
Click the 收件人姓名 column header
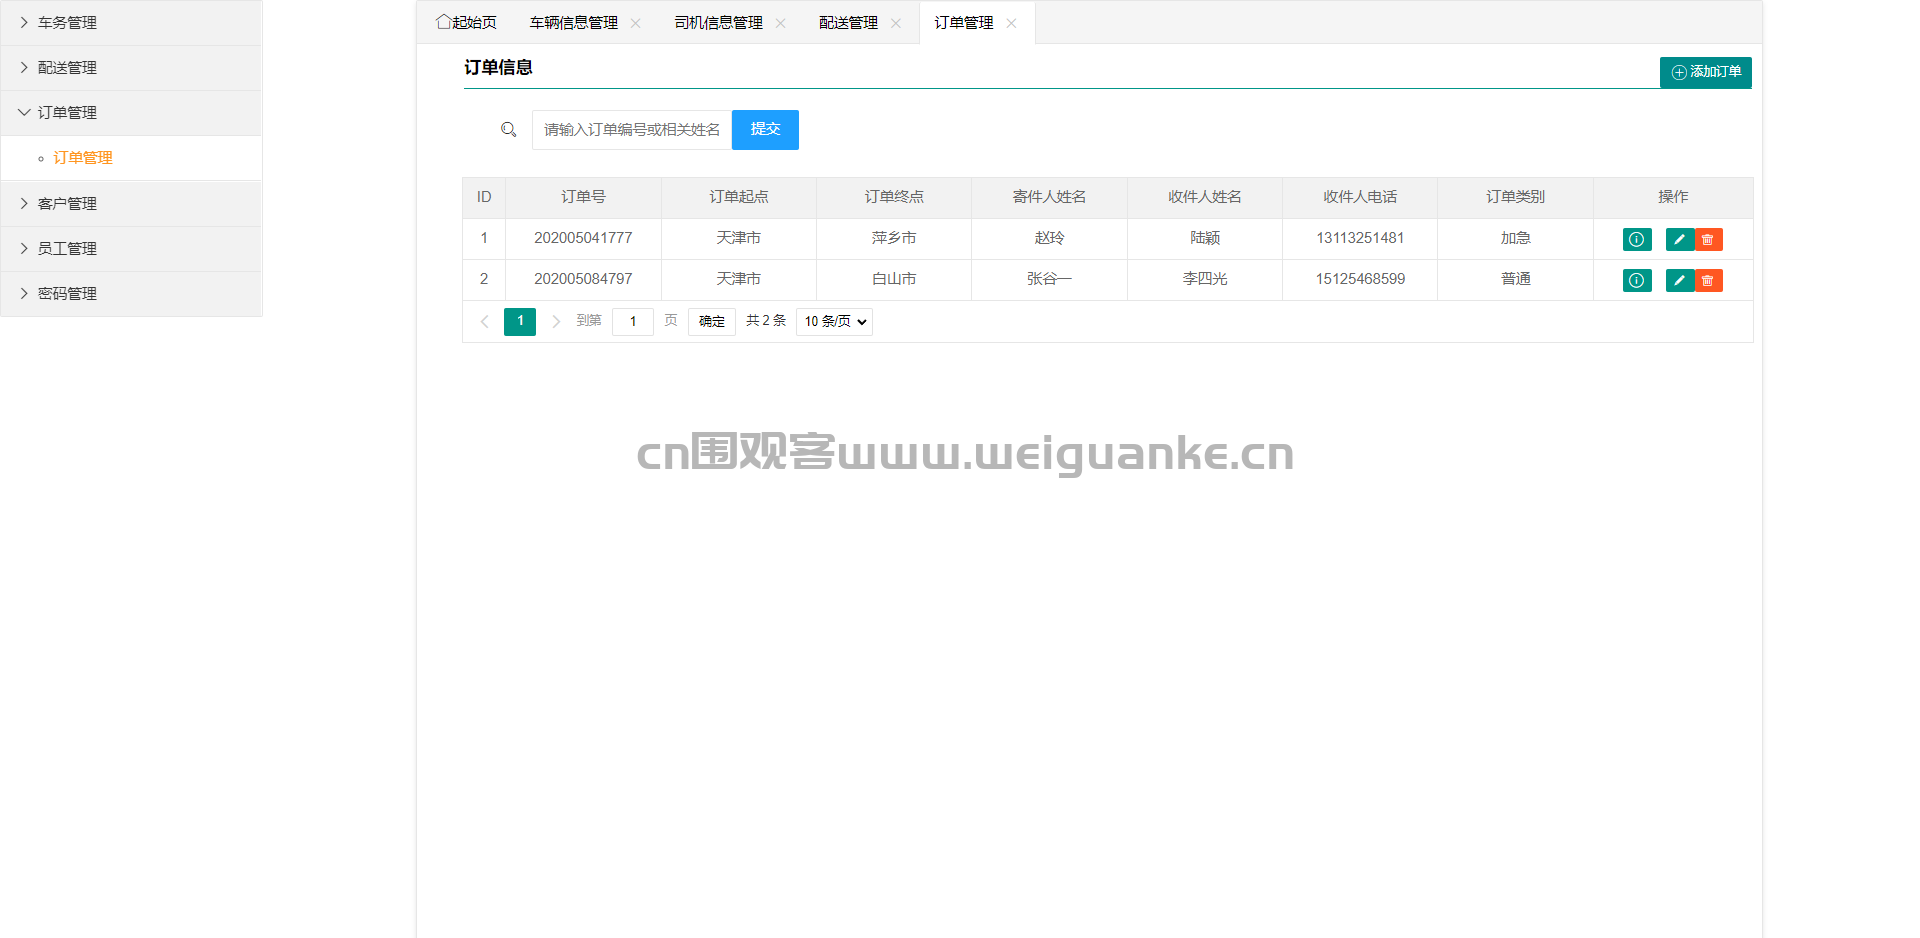click(1205, 197)
